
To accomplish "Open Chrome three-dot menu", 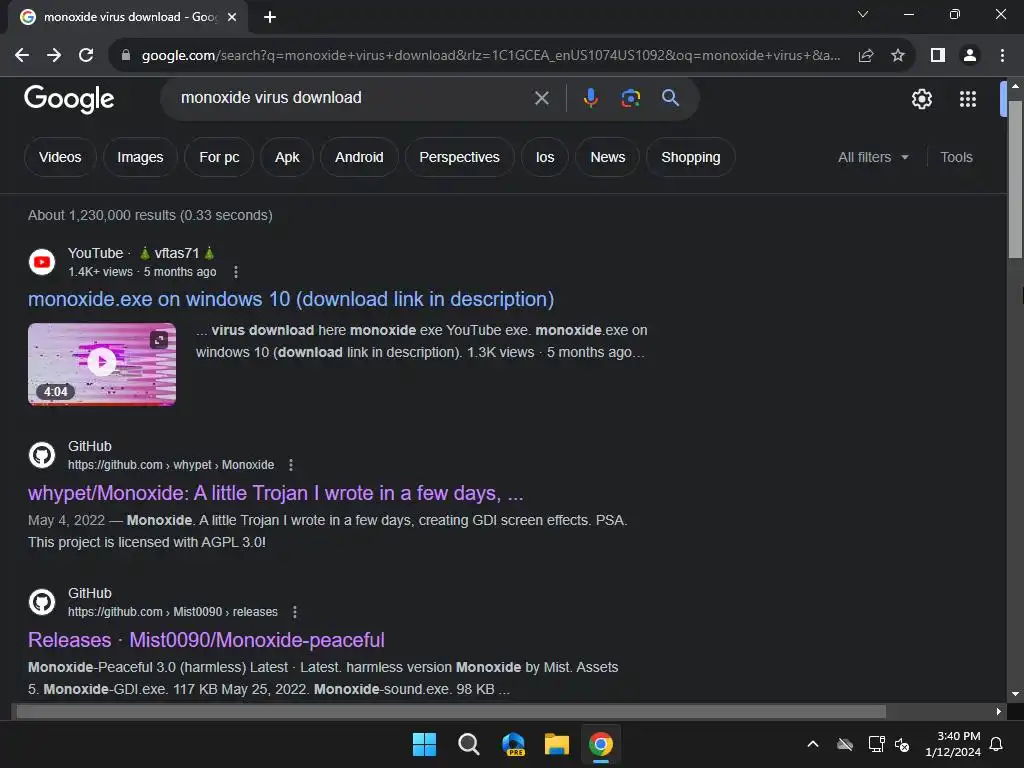I will pyautogui.click(x=1002, y=55).
